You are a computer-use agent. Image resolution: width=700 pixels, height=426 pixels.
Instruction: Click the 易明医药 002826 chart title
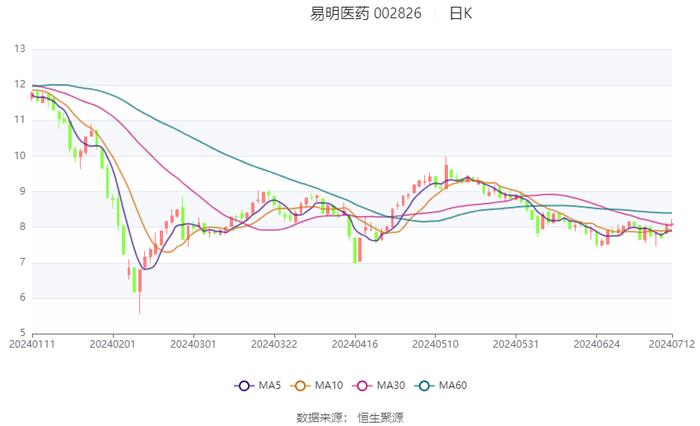click(x=366, y=13)
